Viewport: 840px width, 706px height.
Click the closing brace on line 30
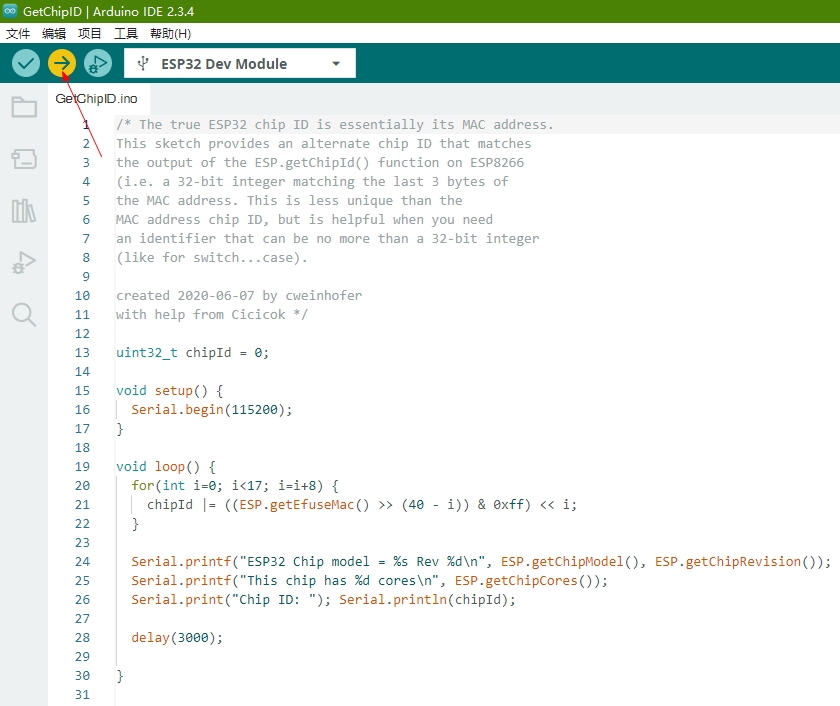[x=119, y=675]
